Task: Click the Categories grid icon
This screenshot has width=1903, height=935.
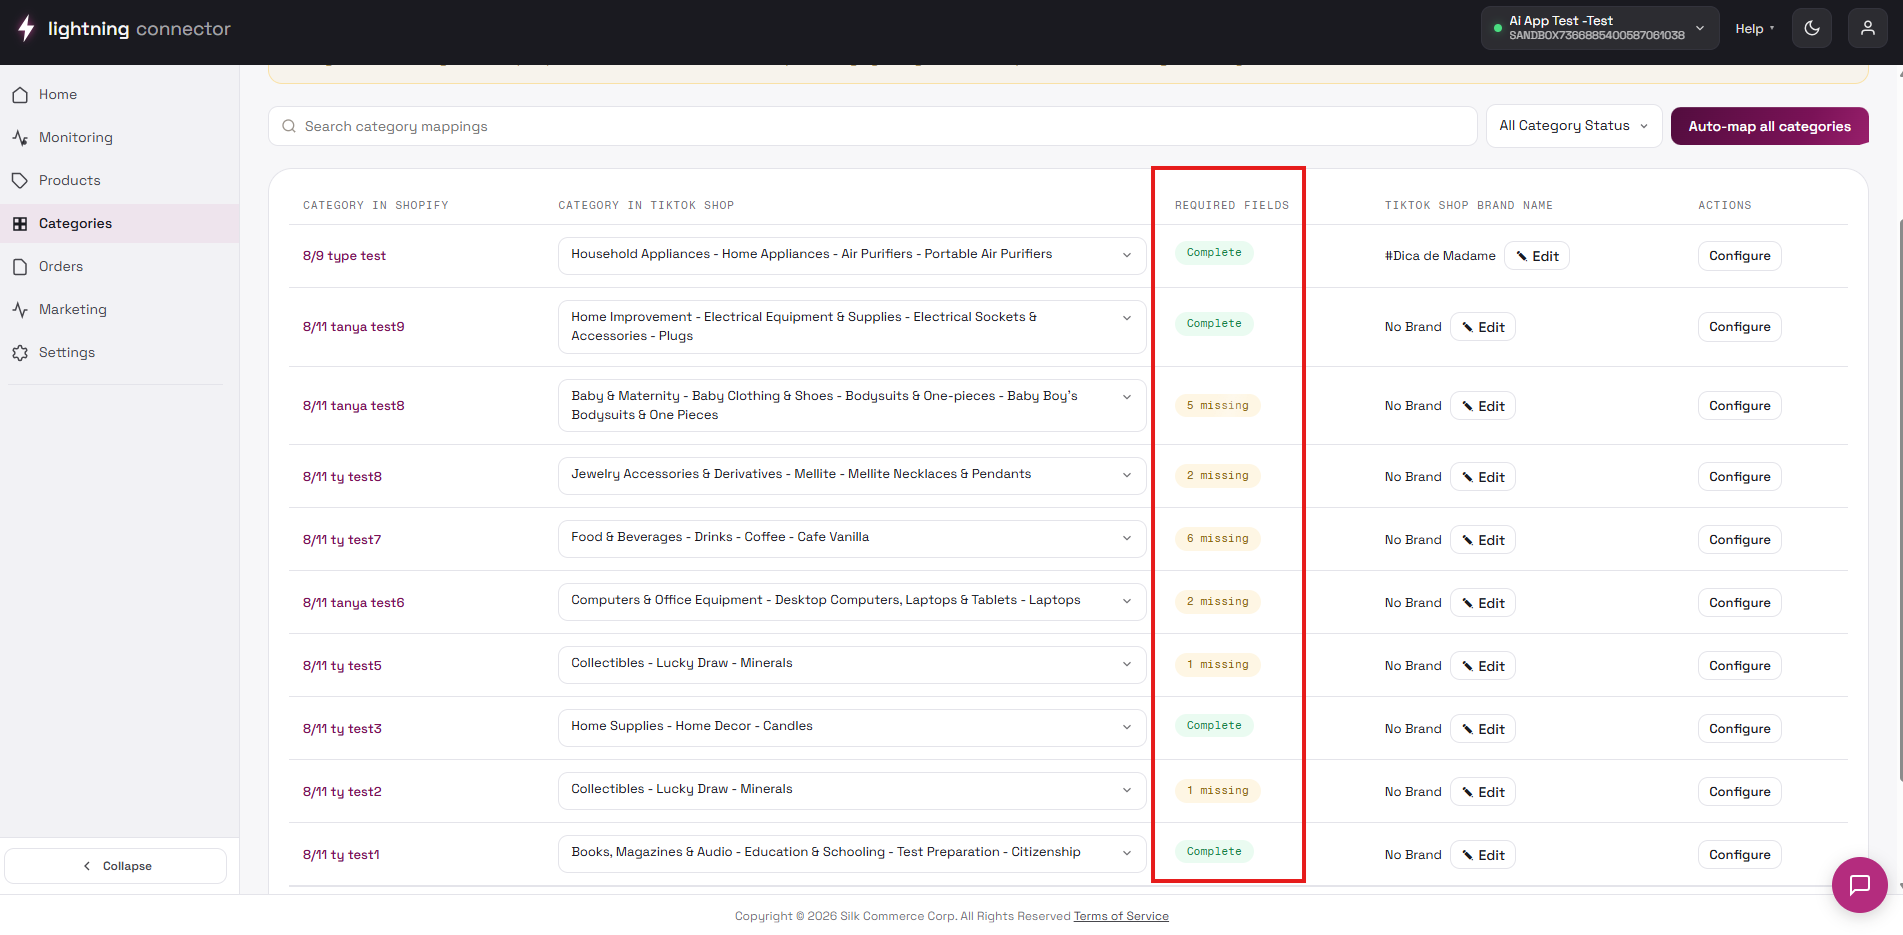Action: (20, 224)
